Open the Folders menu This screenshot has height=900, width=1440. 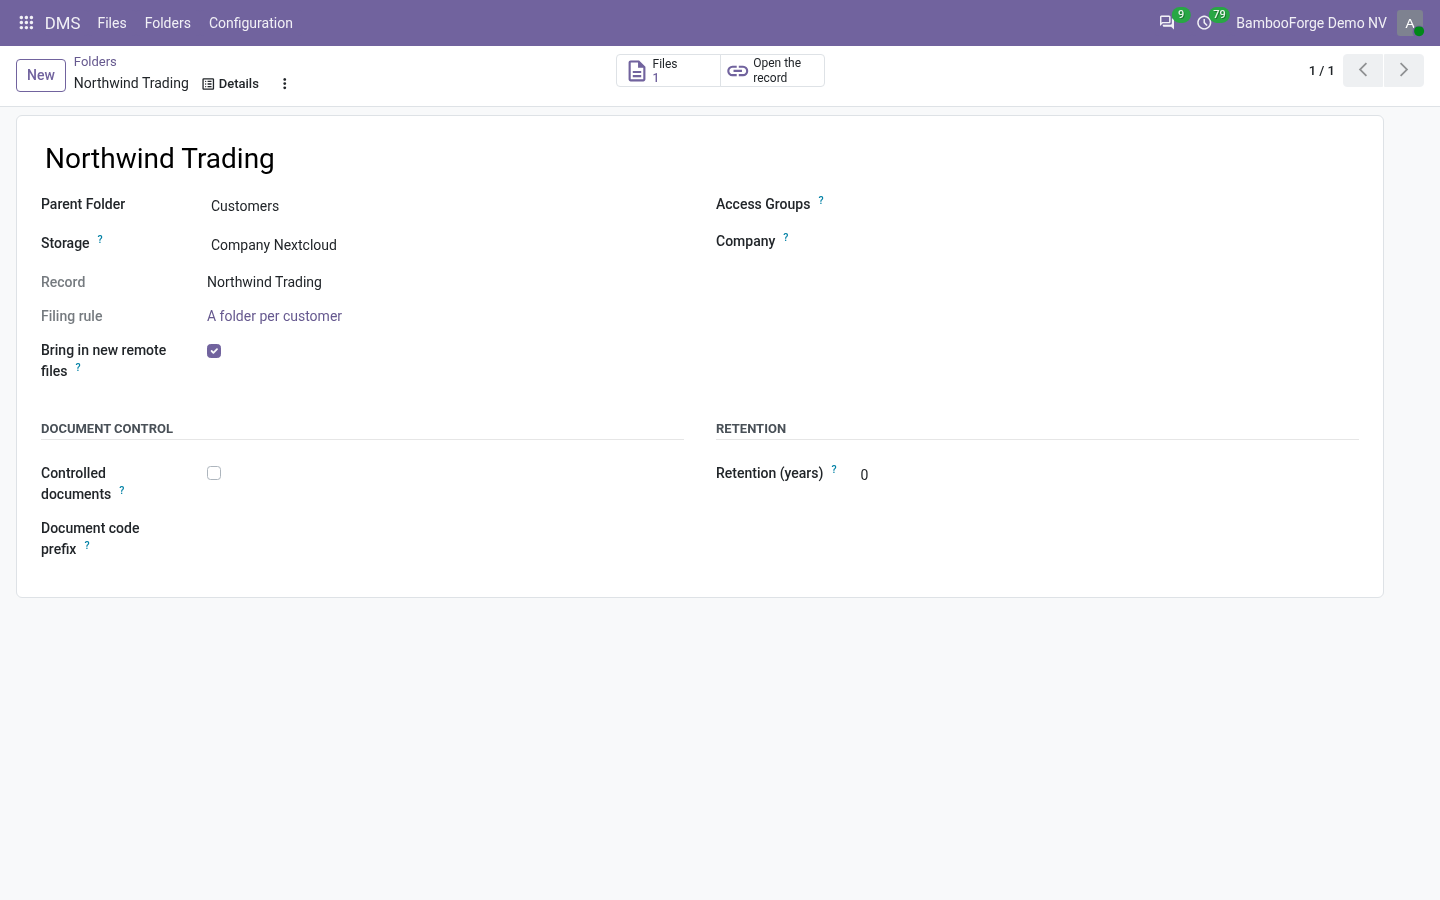(x=168, y=23)
